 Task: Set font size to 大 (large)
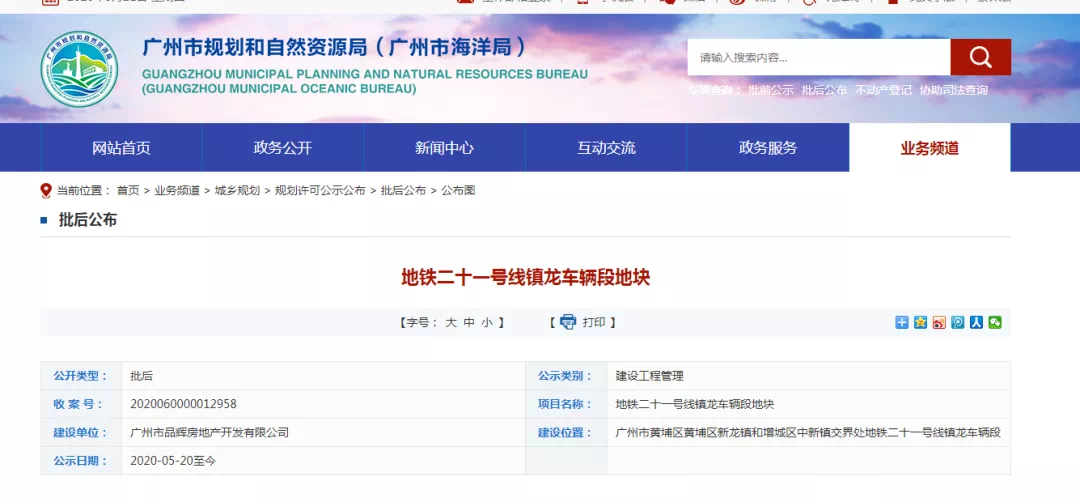451,322
